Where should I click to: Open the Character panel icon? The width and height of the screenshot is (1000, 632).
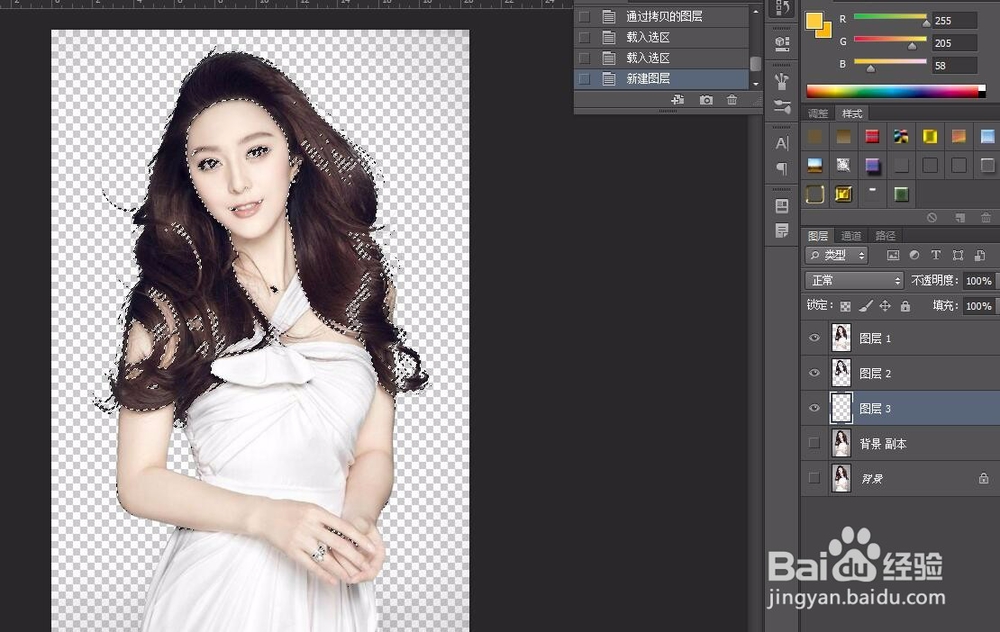782,143
